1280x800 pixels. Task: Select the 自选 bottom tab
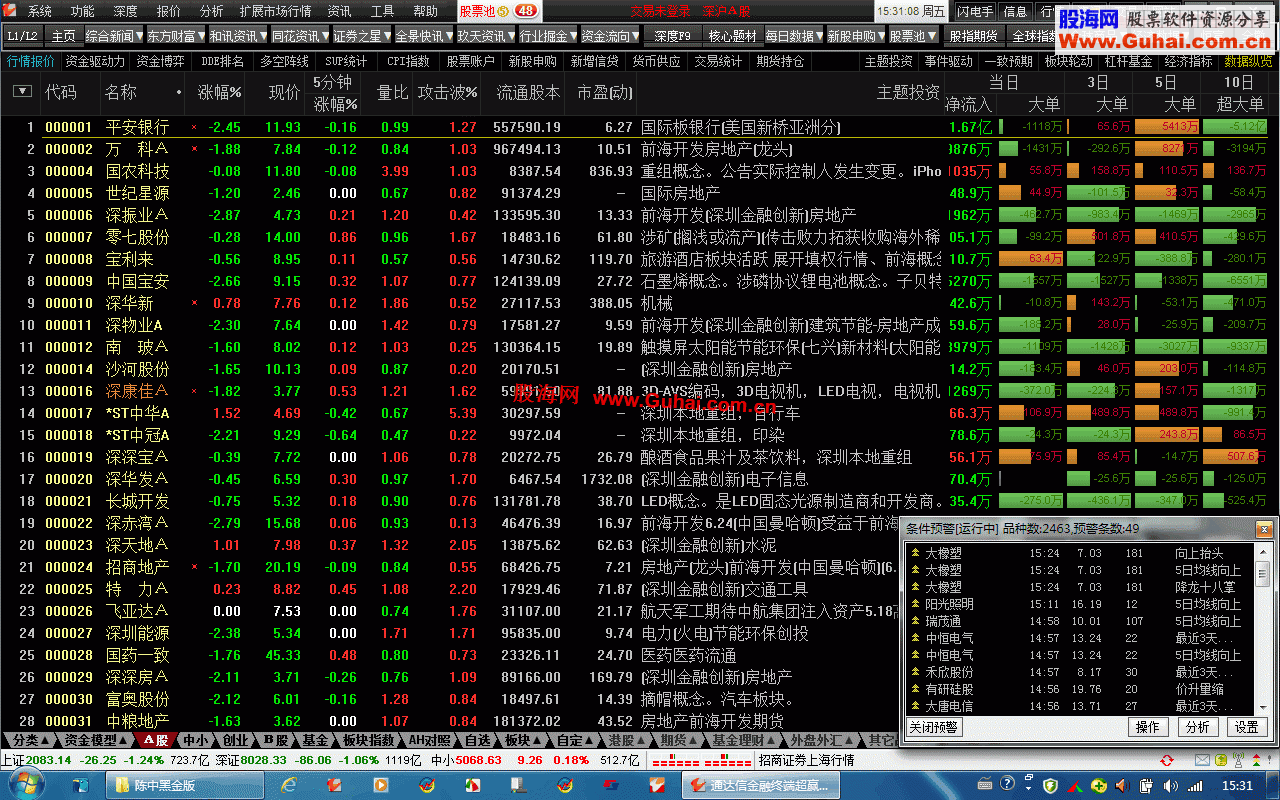(x=479, y=740)
